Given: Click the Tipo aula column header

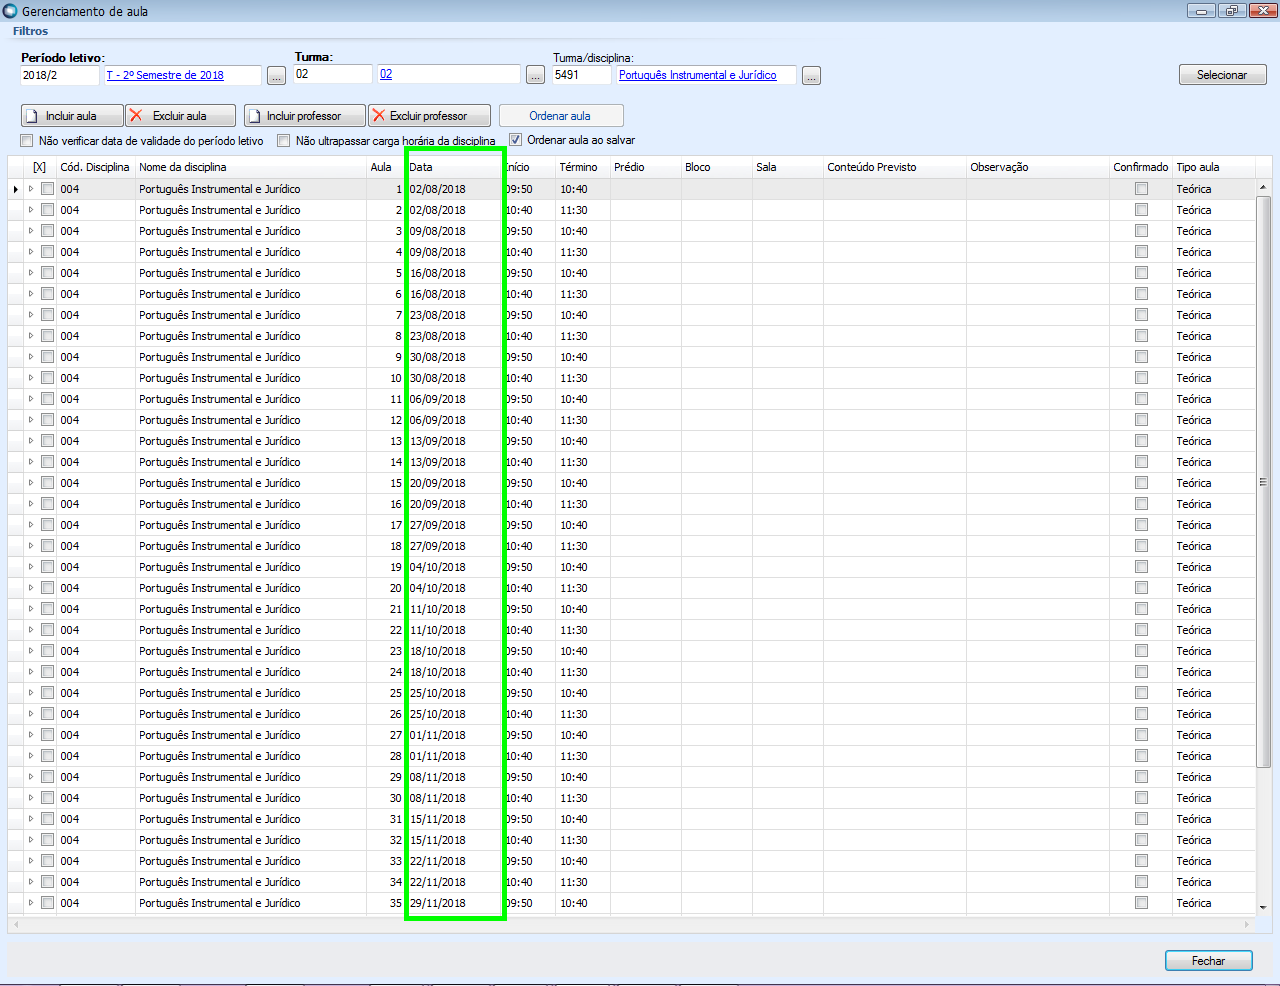Looking at the screenshot, I should [x=1214, y=167].
